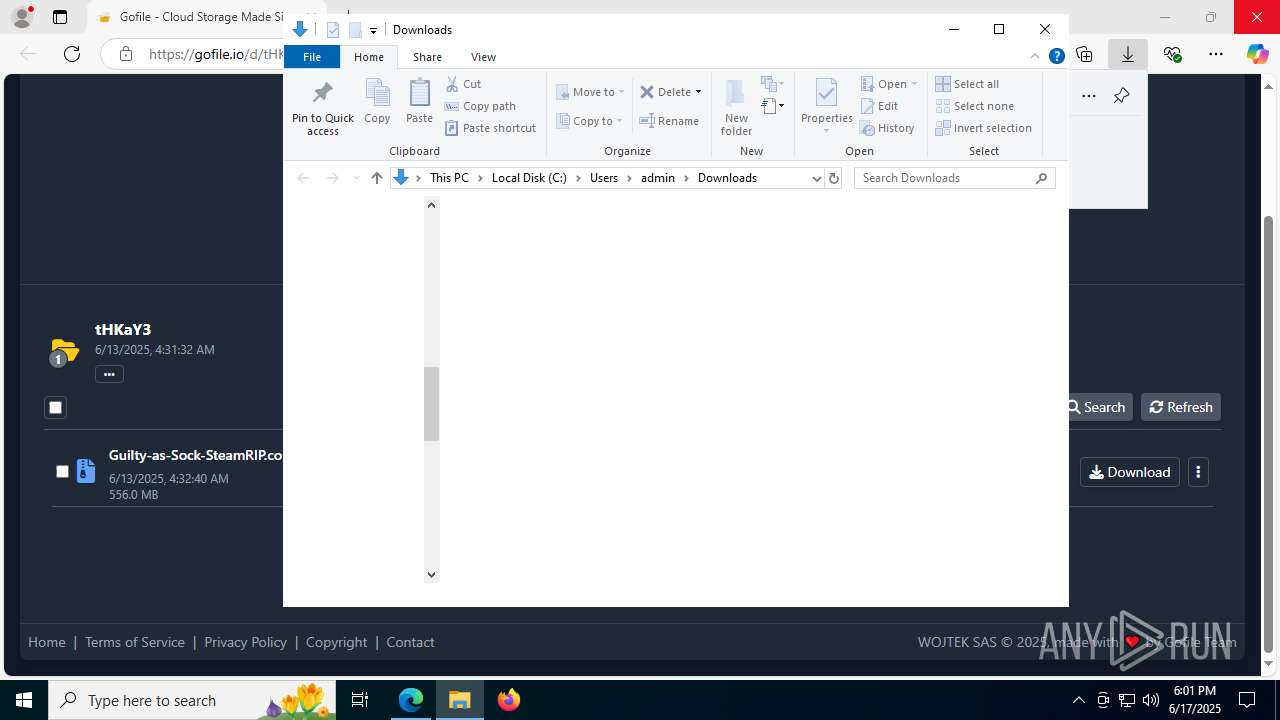
Task: Click Local Disk (C:) in the address path
Action: (x=529, y=178)
